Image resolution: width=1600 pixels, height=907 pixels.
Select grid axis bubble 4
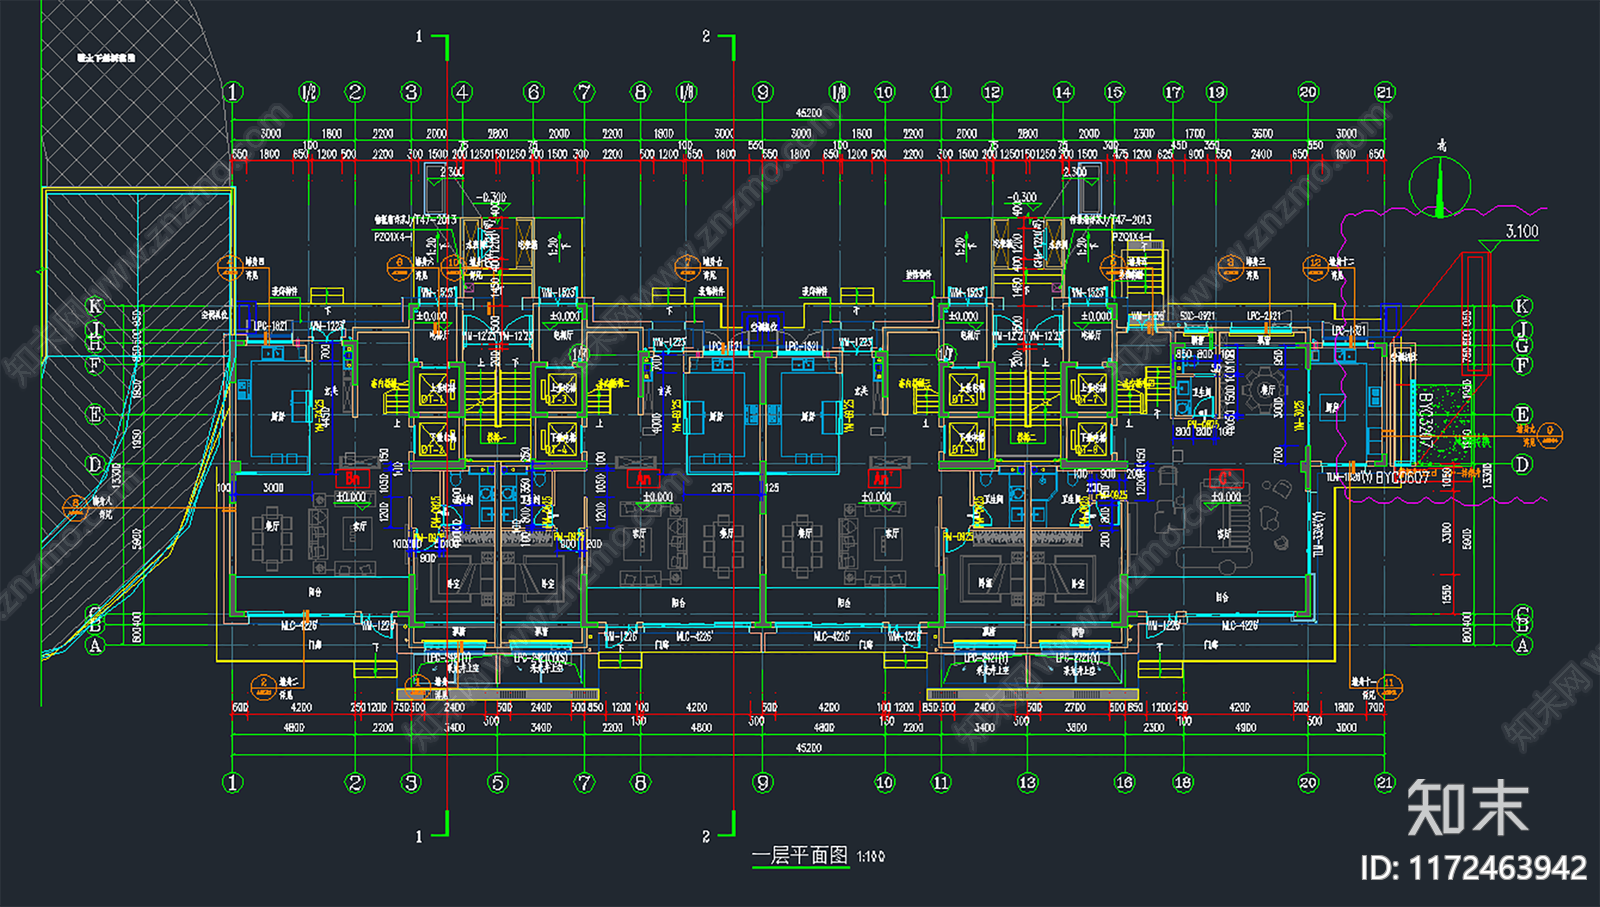tap(462, 92)
